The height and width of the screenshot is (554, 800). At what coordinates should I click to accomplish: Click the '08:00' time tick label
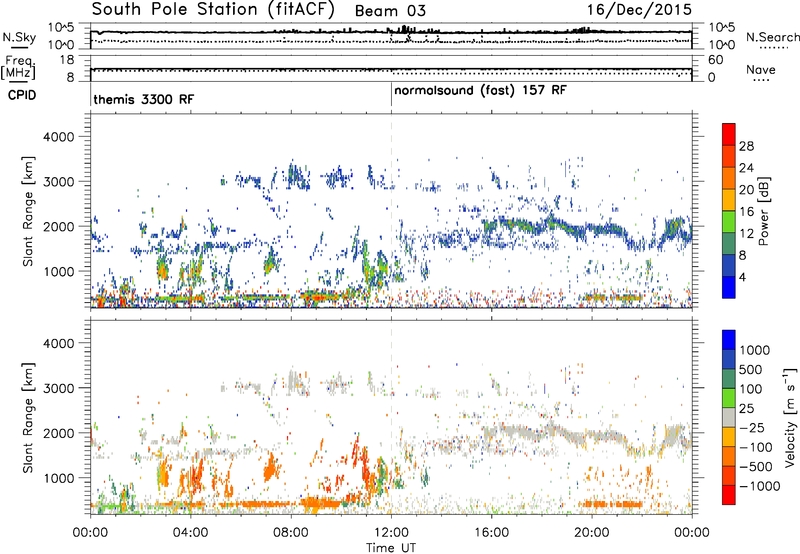click(291, 533)
